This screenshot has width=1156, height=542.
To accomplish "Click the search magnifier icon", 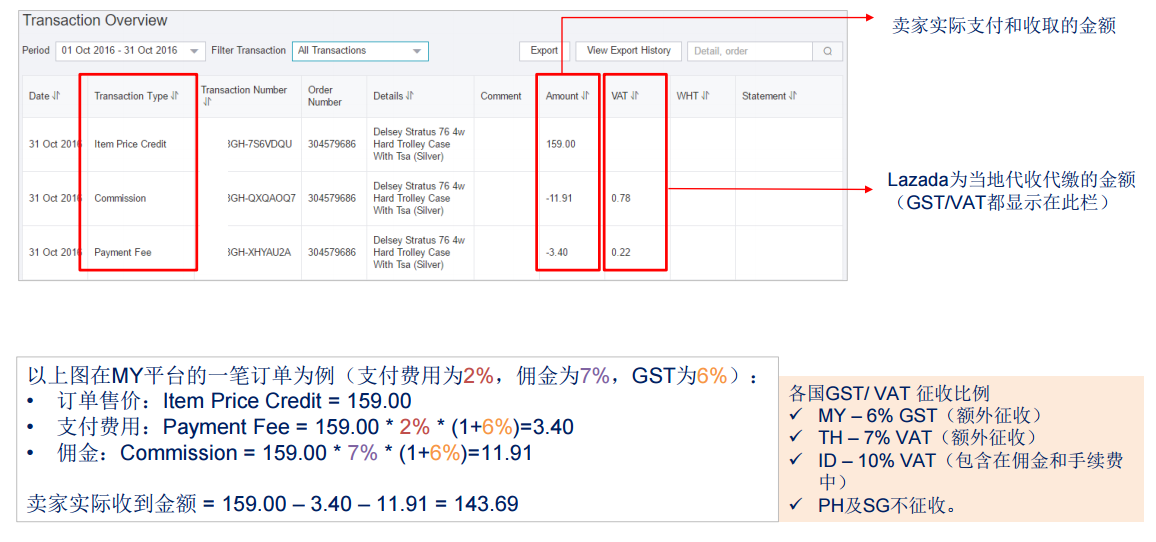I will click(827, 51).
